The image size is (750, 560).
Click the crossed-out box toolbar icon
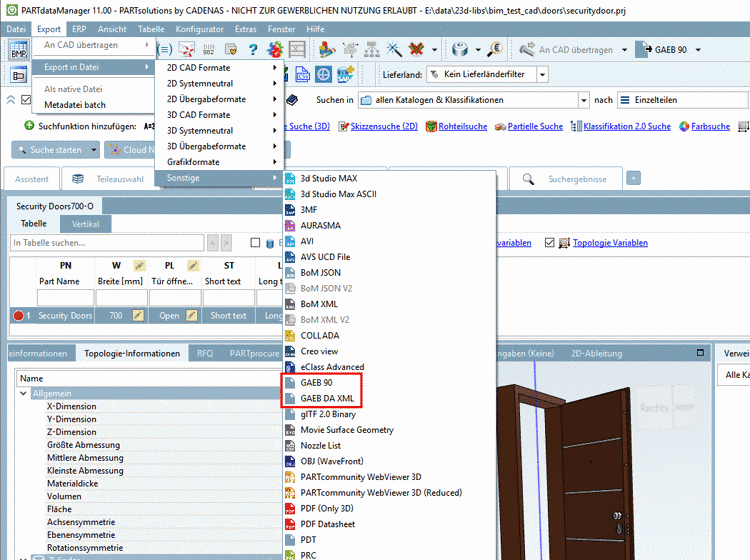click(x=297, y=49)
